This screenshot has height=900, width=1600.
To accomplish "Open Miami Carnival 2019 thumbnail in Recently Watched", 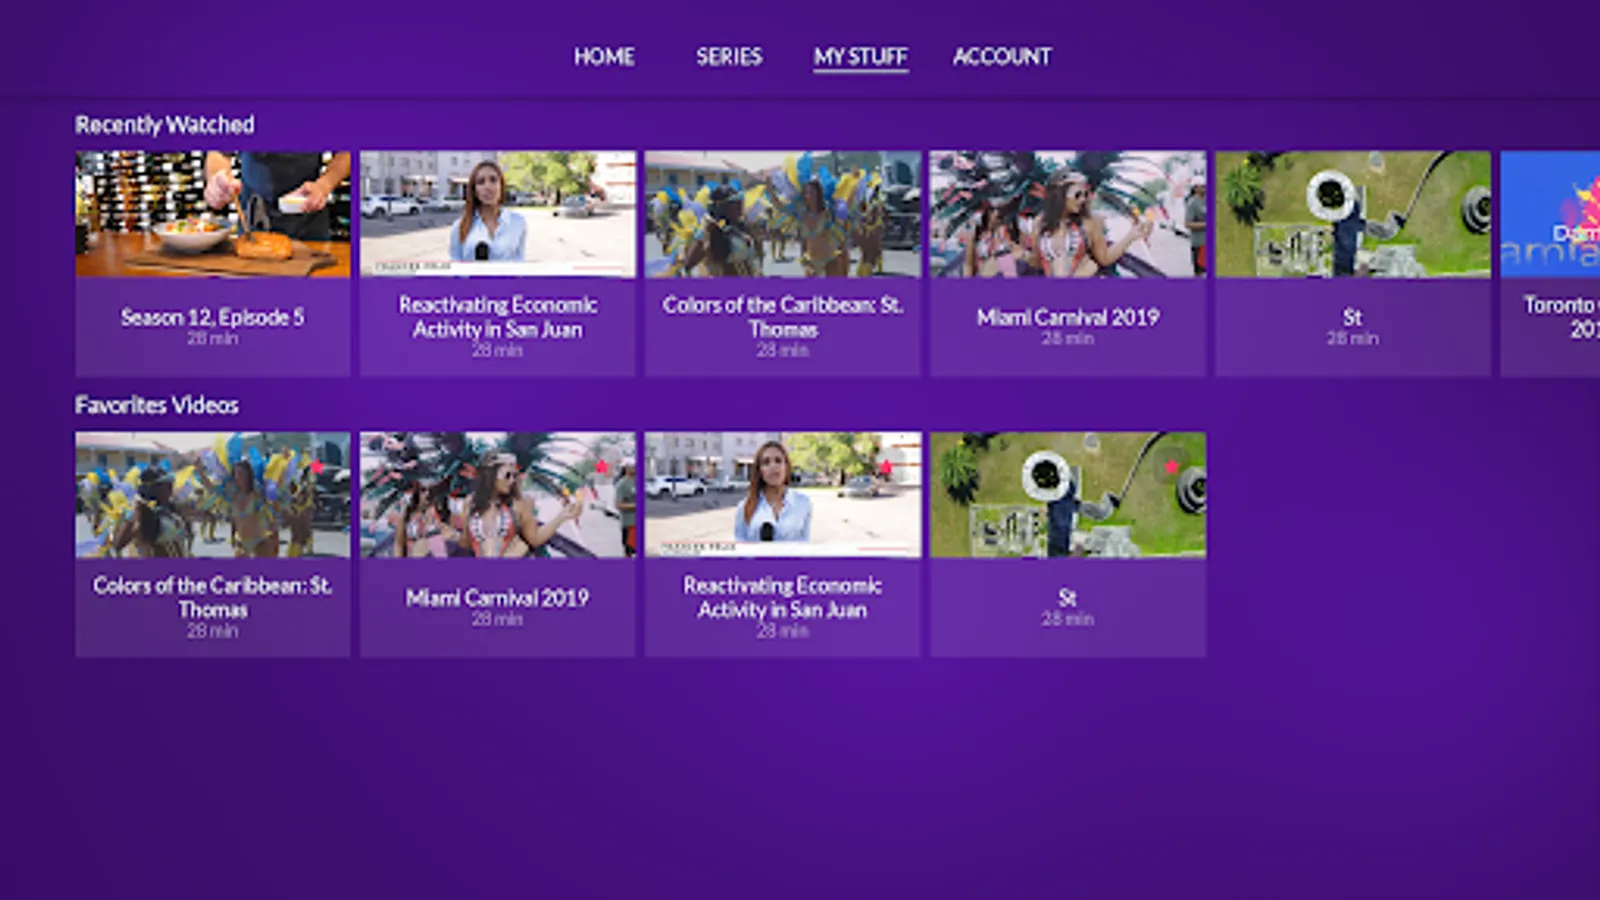I will pyautogui.click(x=1068, y=214).
